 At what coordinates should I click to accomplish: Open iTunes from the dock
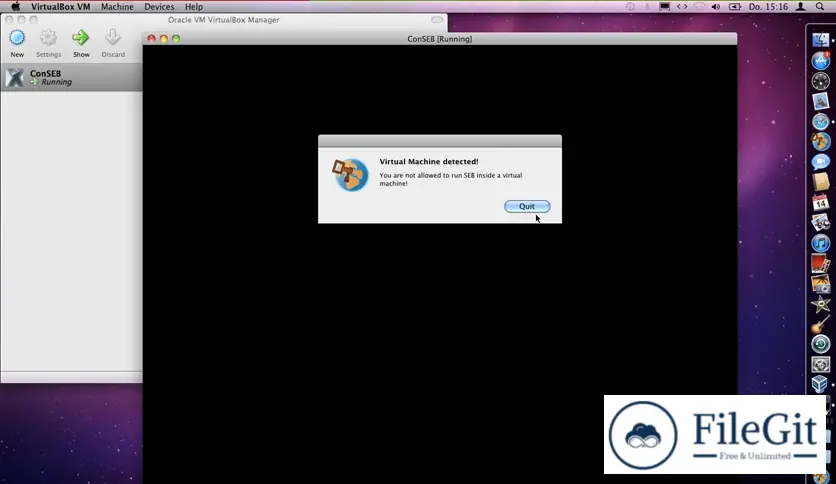pyautogui.click(x=821, y=243)
